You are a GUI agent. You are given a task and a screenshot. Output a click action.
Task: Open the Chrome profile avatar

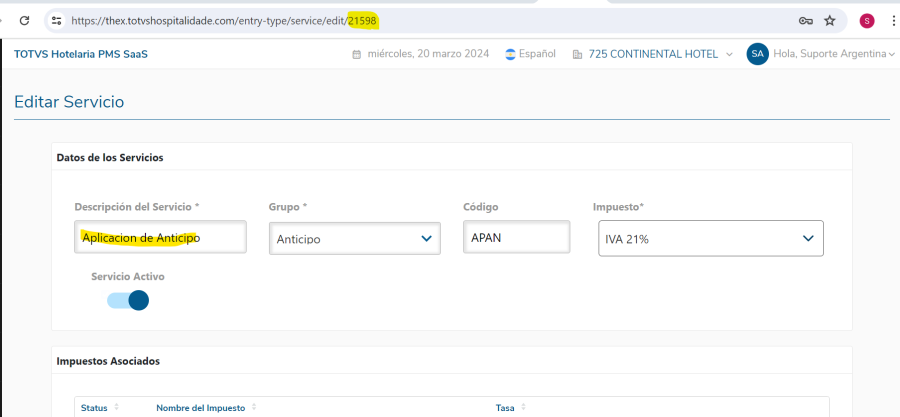[x=866, y=20]
